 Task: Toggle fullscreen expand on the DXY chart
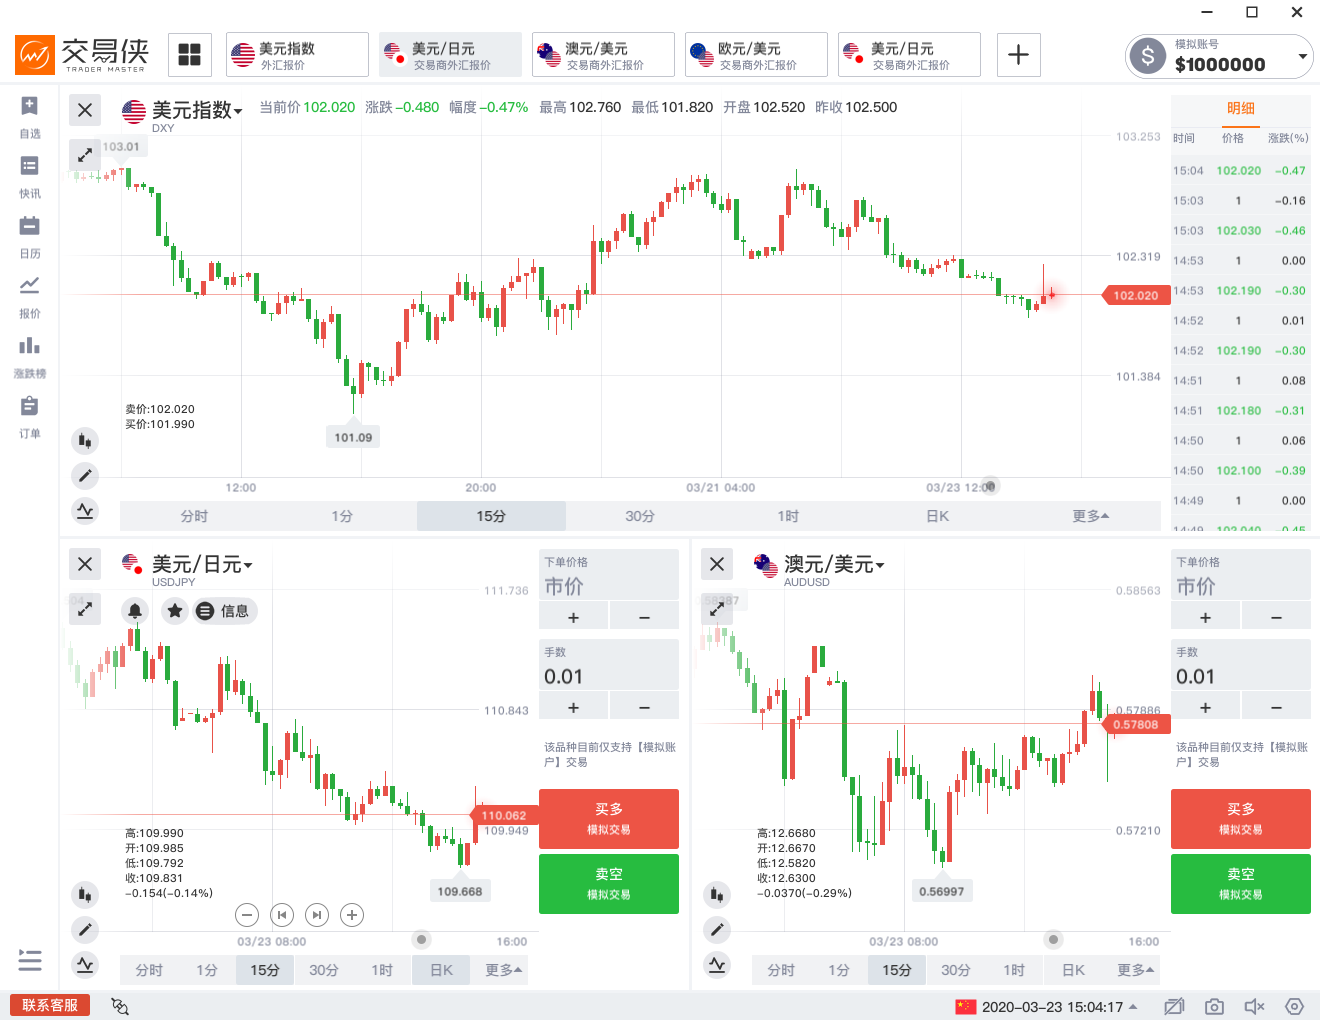tap(85, 154)
